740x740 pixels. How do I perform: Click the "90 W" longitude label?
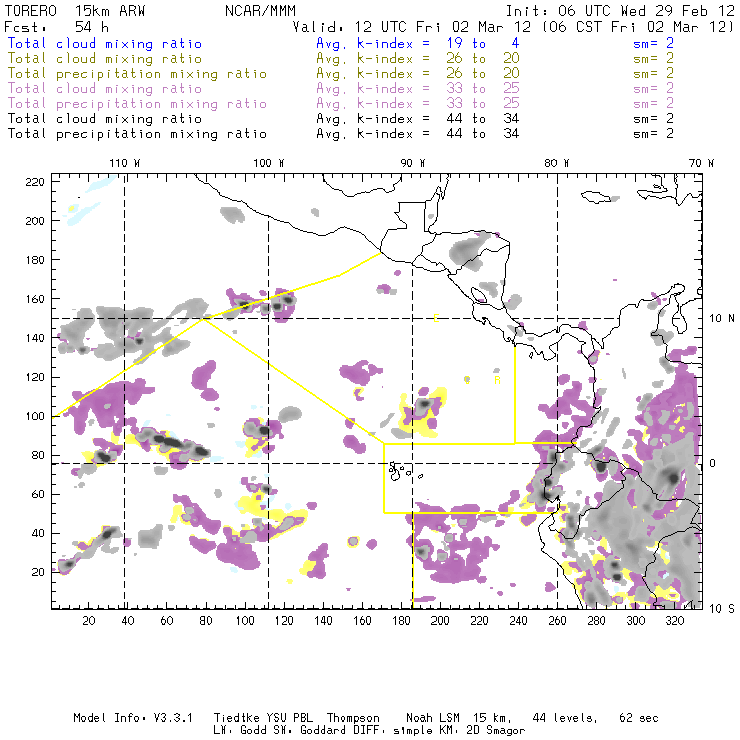[413, 163]
